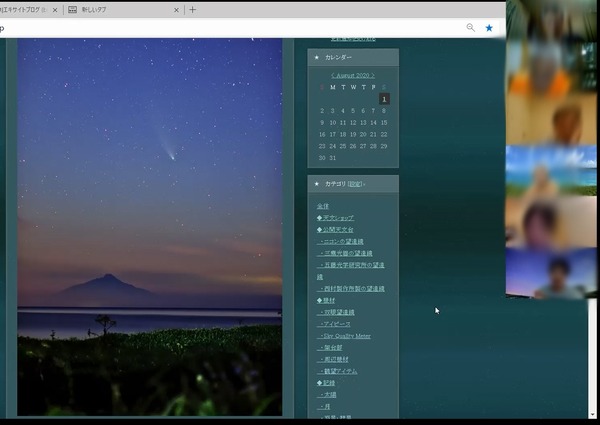Open the 月 category link
The height and width of the screenshot is (425, 600).
(324, 406)
